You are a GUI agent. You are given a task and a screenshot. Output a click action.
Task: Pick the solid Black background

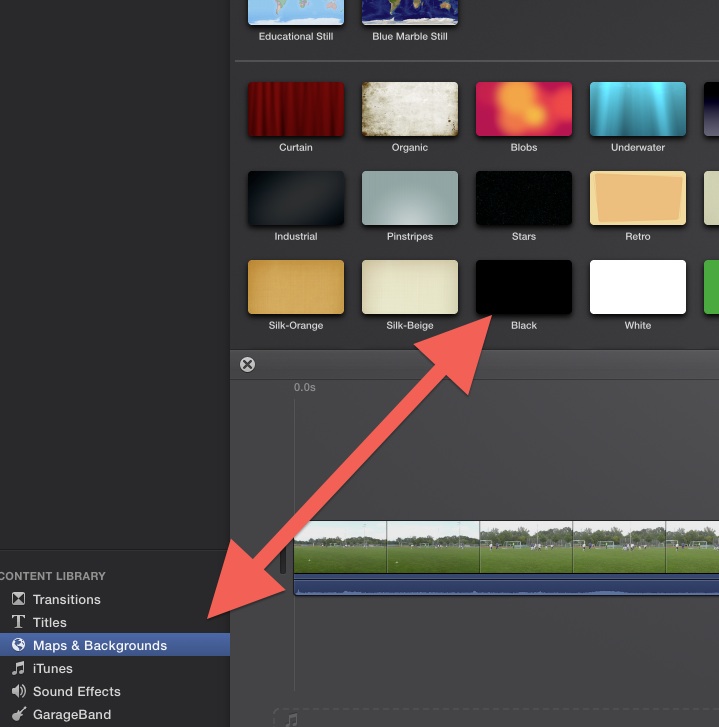coord(524,287)
